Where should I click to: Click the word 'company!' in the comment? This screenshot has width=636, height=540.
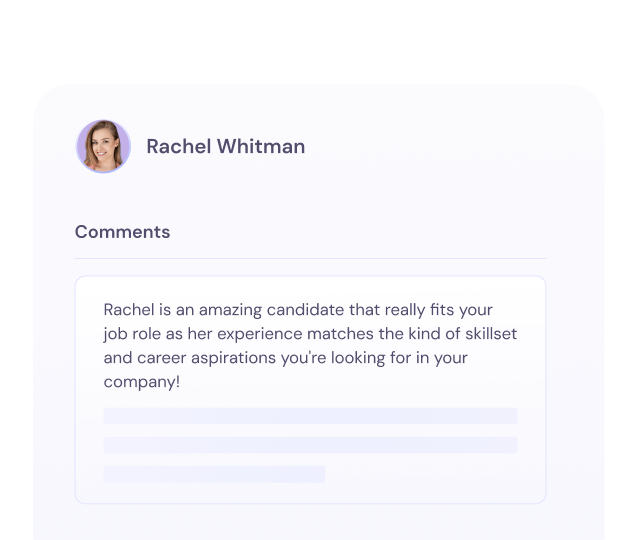tap(142, 382)
